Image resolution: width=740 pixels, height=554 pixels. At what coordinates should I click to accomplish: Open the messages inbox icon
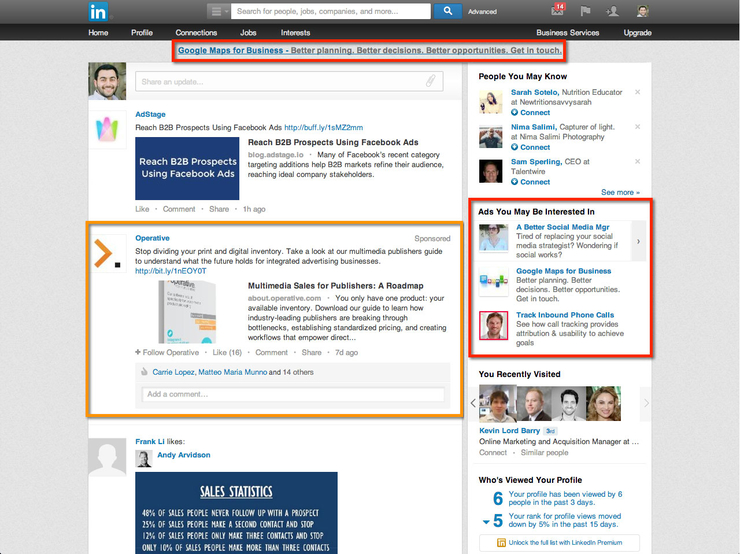click(558, 10)
